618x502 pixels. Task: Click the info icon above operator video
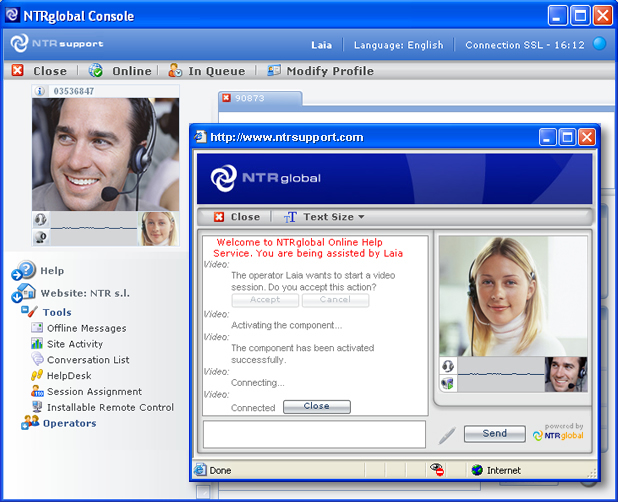pyautogui.click(x=40, y=91)
